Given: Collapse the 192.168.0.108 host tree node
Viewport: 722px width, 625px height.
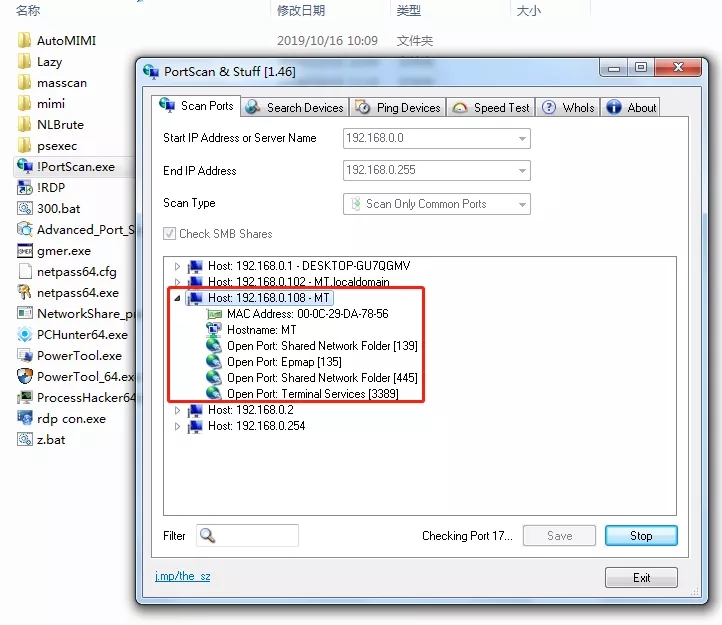Looking at the screenshot, I should pyautogui.click(x=178, y=298).
